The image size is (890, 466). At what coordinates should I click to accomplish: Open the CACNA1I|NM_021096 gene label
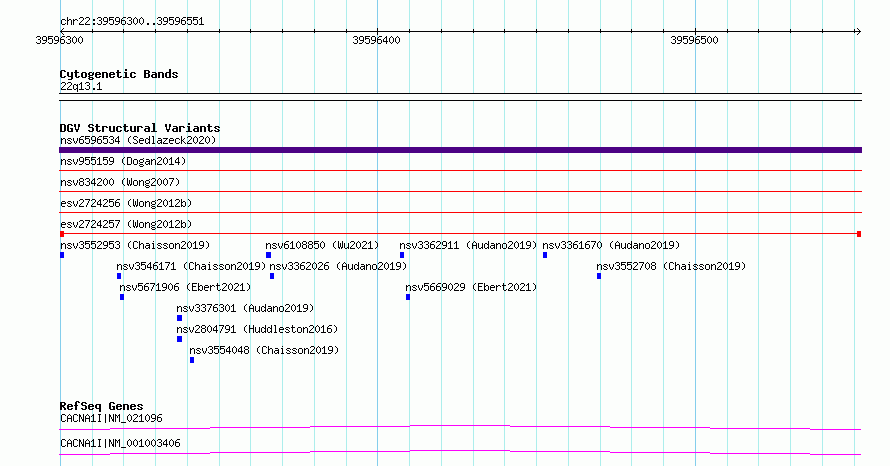[x=111, y=418]
